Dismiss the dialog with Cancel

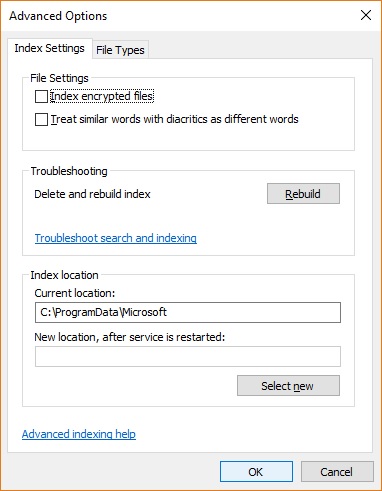click(x=337, y=472)
